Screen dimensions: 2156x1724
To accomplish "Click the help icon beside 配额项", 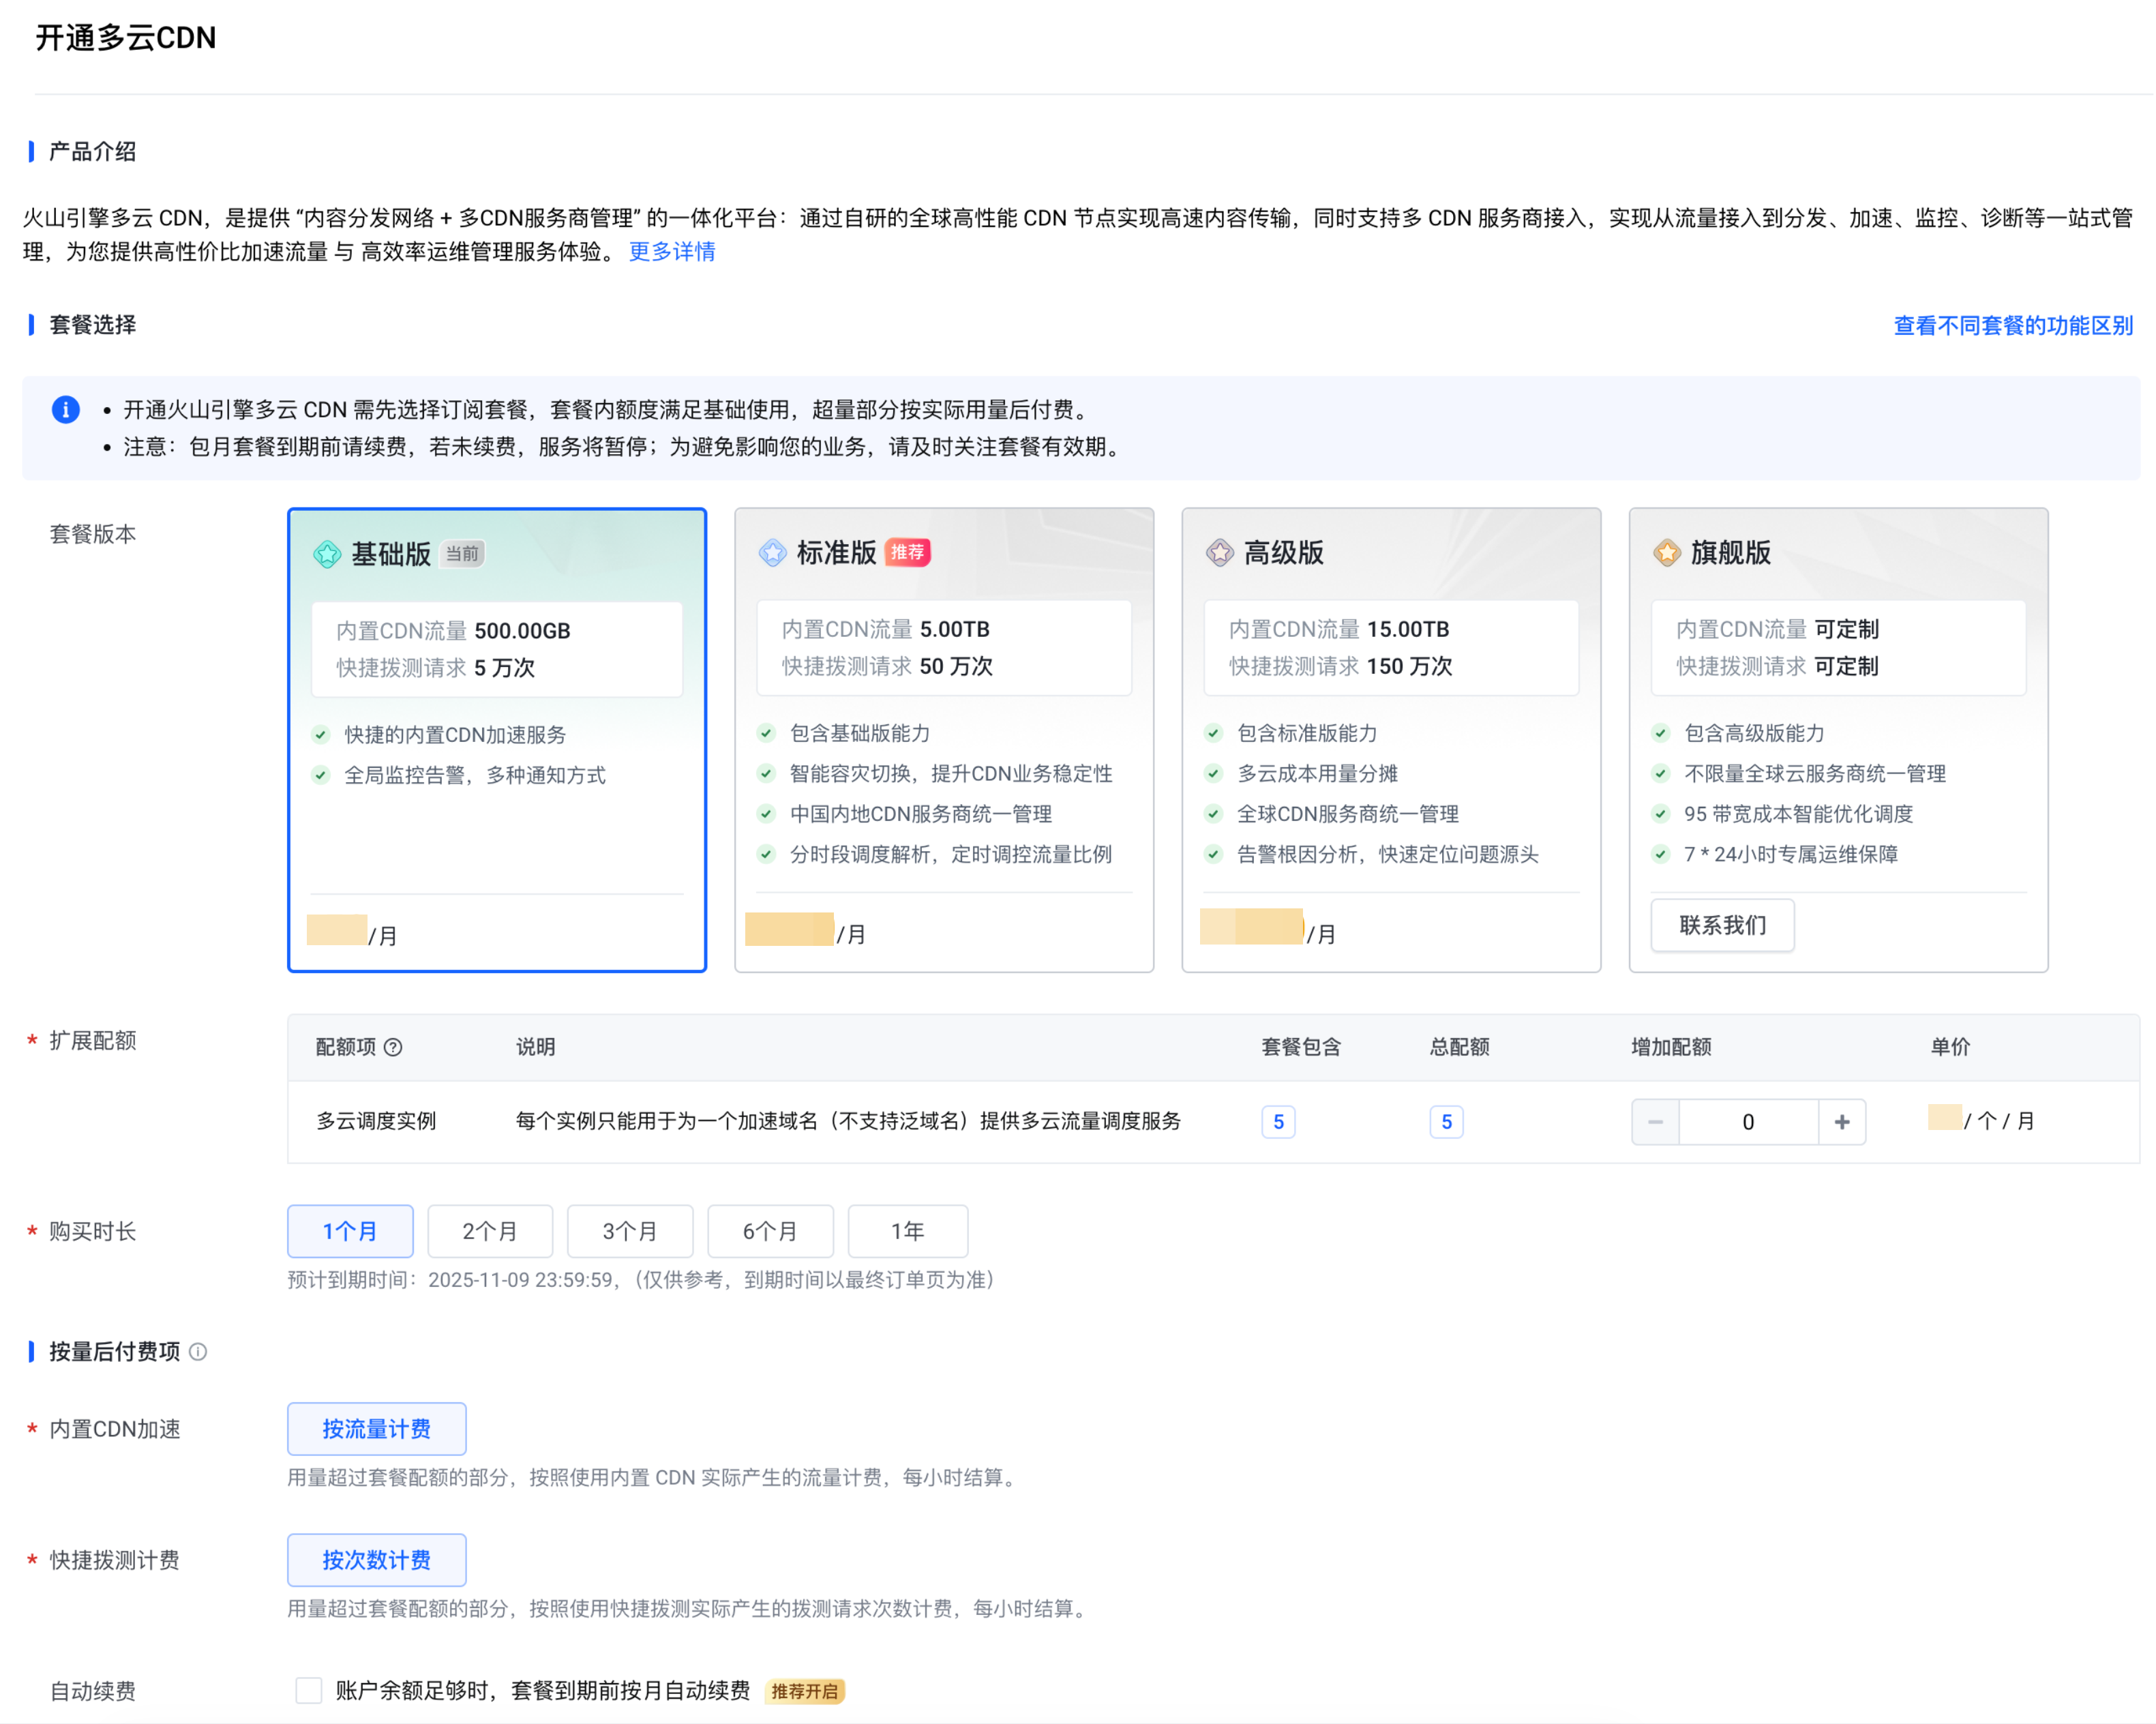I will (394, 1048).
